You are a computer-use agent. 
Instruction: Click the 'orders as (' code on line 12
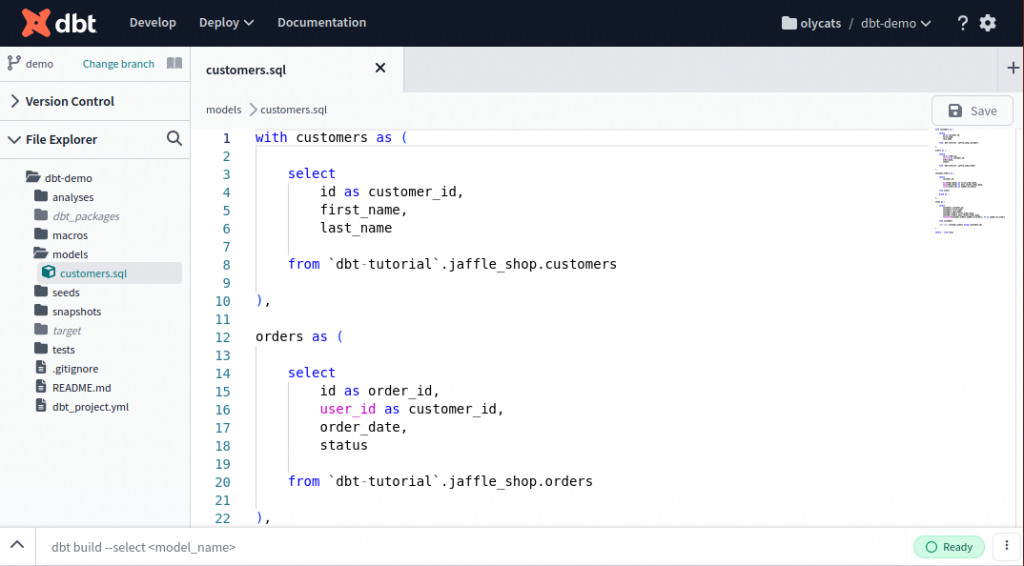[x=299, y=336]
